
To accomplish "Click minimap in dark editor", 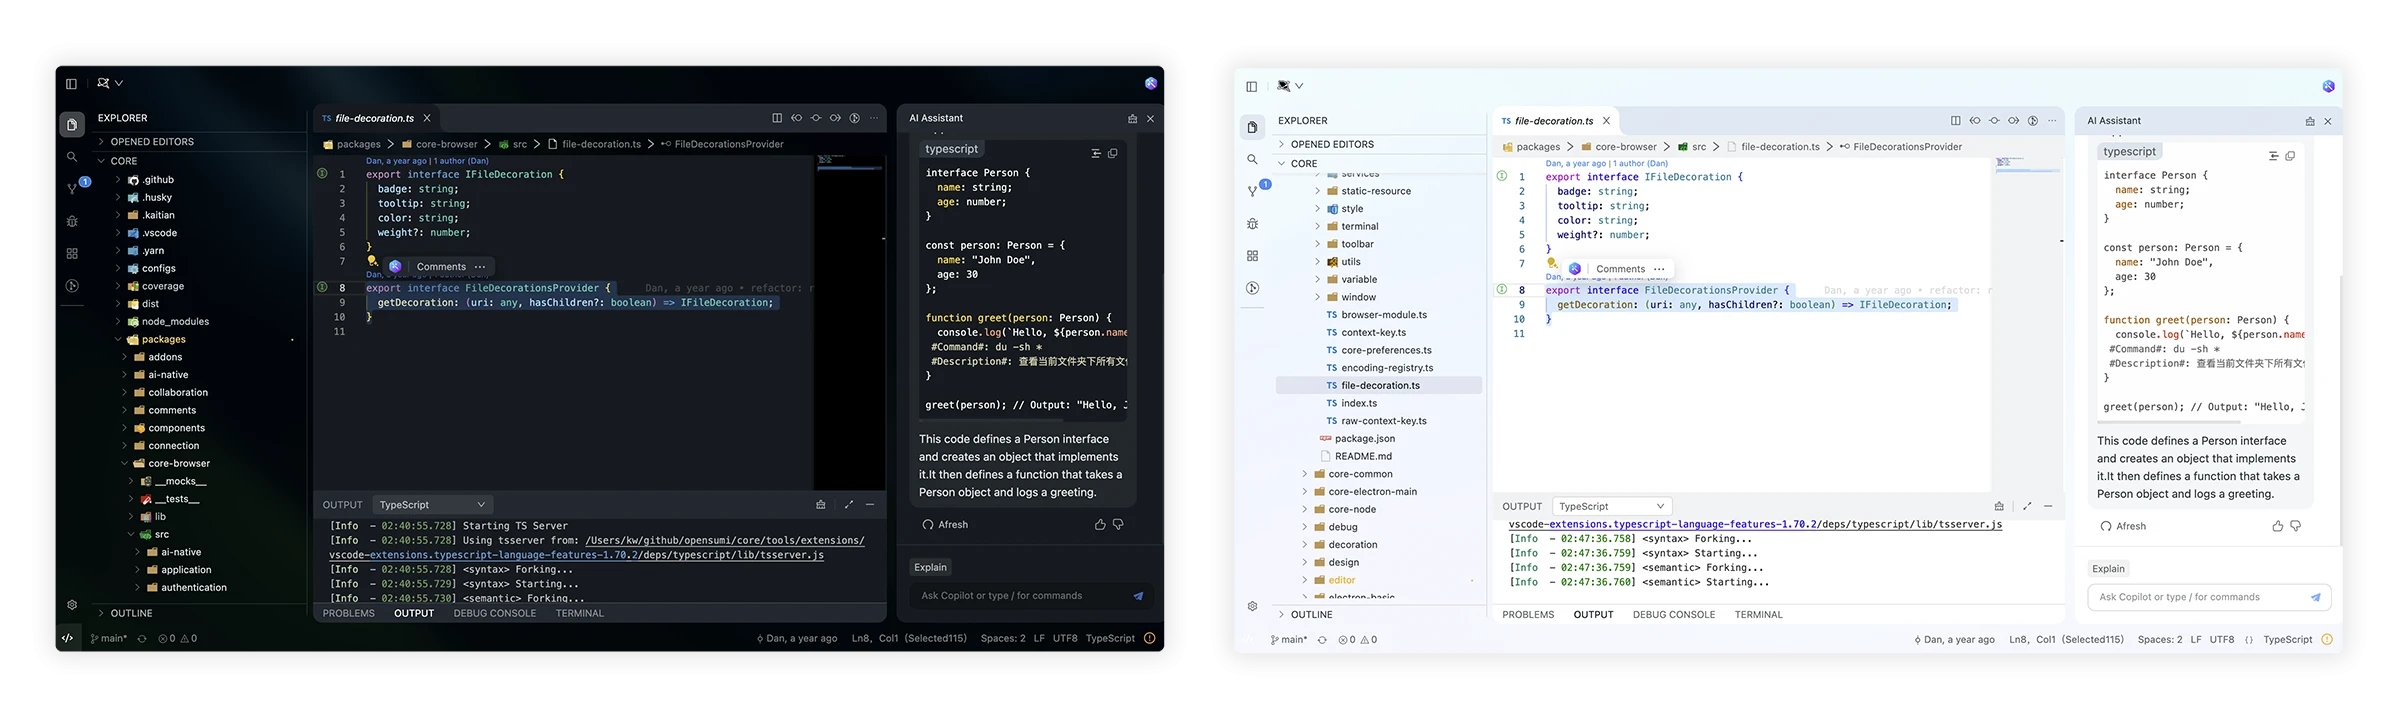I will click(x=849, y=320).
